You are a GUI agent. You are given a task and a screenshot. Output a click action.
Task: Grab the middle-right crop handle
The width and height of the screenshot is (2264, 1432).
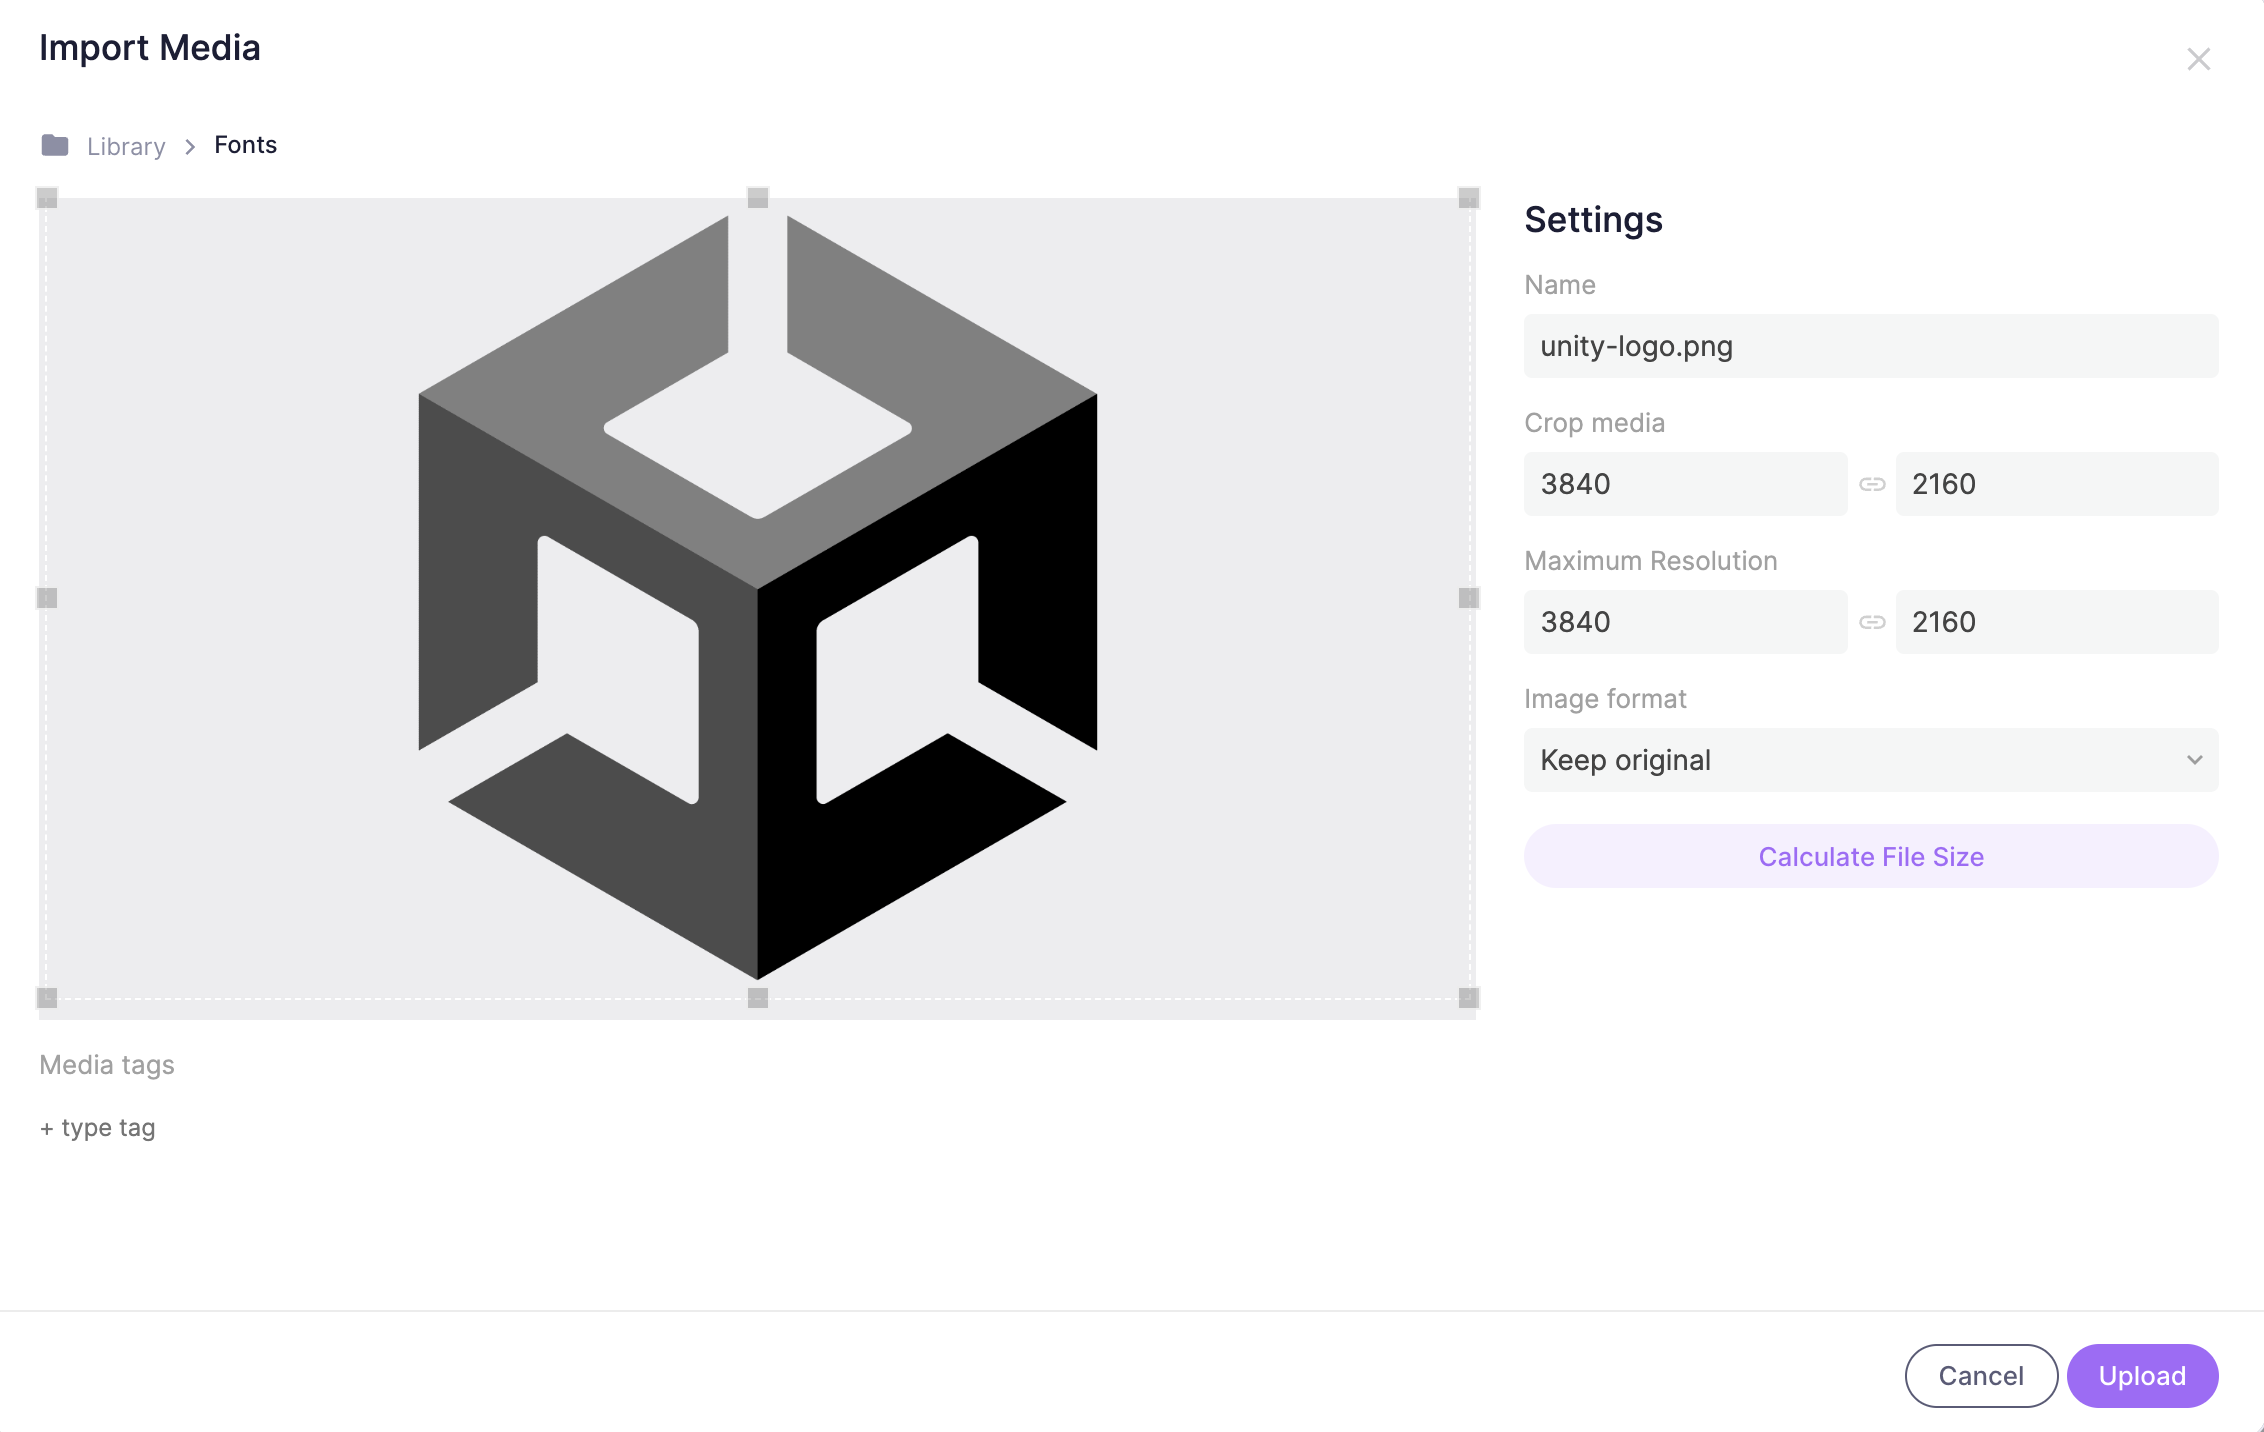(x=1469, y=598)
